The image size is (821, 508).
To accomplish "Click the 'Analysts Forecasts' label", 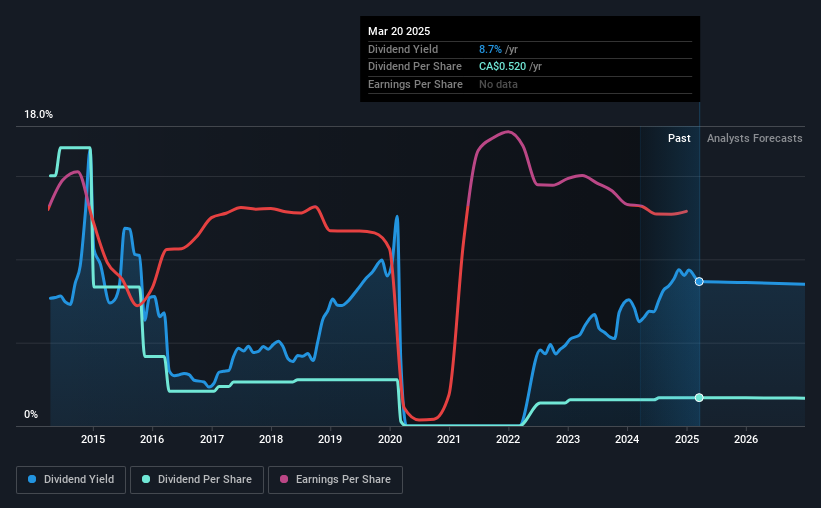I will coord(755,138).
